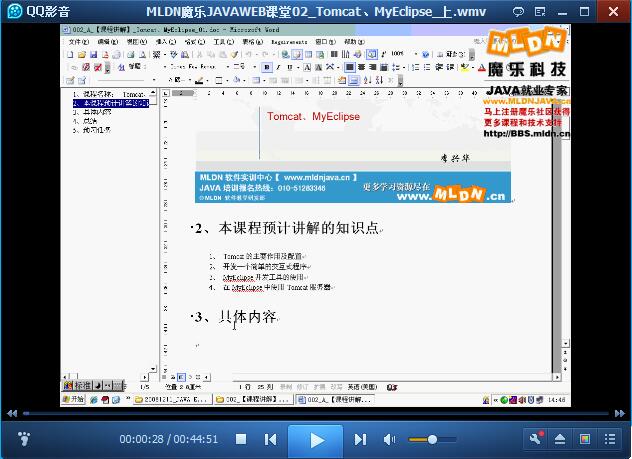This screenshot has width=632, height=459.
Task: Go to the previous video
Action: (270, 439)
